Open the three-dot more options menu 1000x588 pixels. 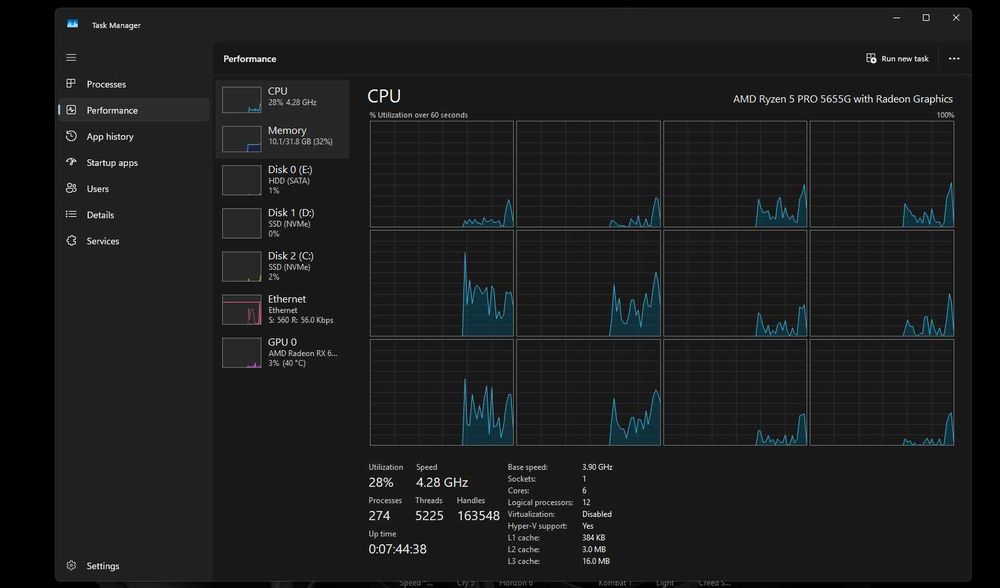tap(953, 58)
